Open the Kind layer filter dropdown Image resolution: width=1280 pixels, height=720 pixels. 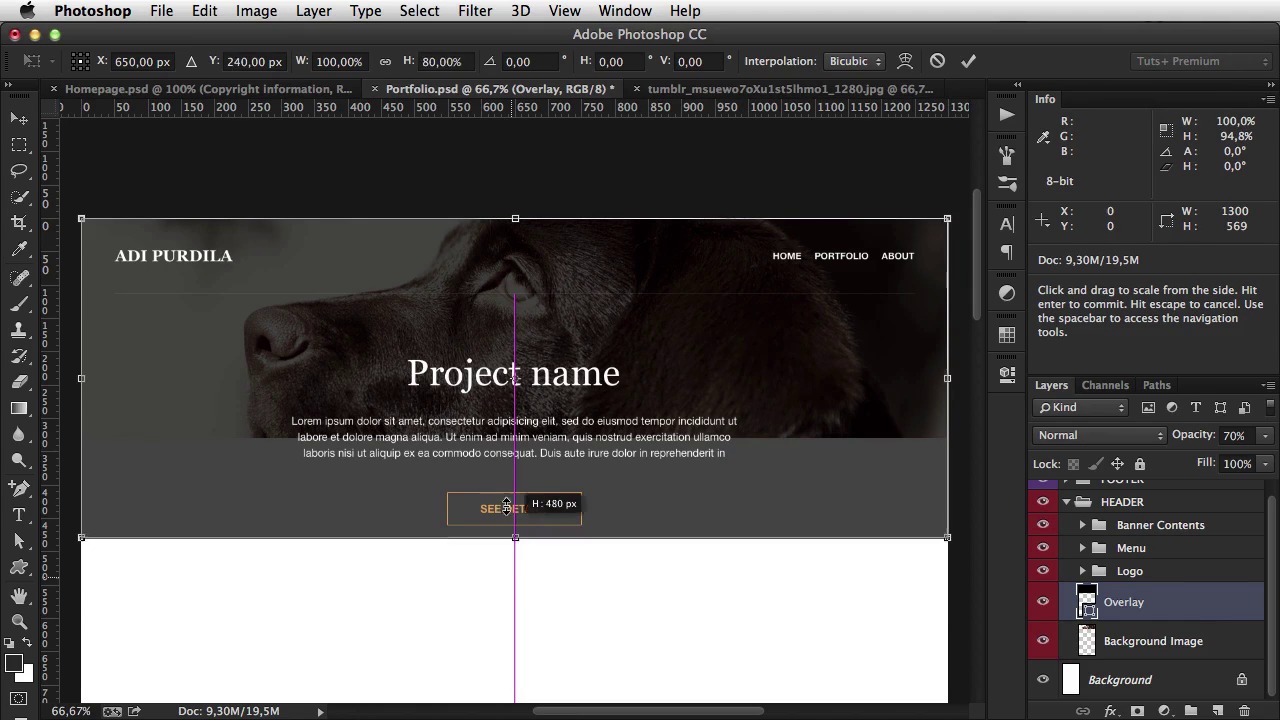(x=1081, y=408)
